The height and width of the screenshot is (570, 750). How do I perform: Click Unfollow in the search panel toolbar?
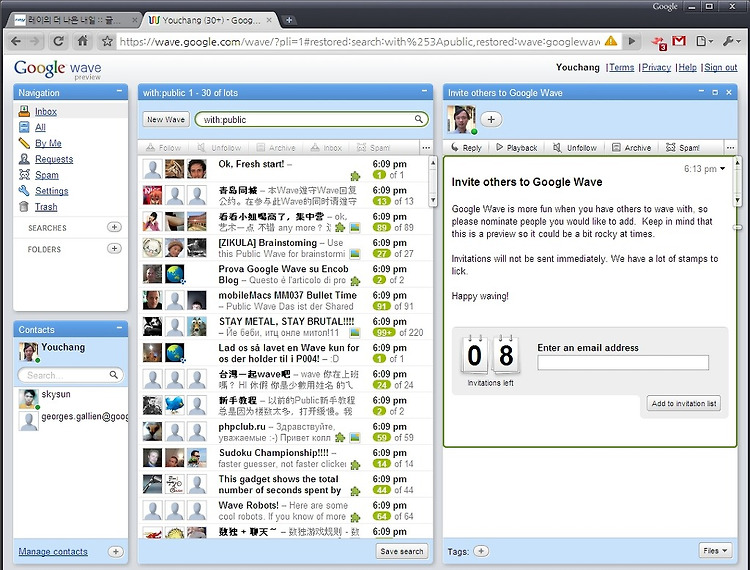click(x=220, y=148)
